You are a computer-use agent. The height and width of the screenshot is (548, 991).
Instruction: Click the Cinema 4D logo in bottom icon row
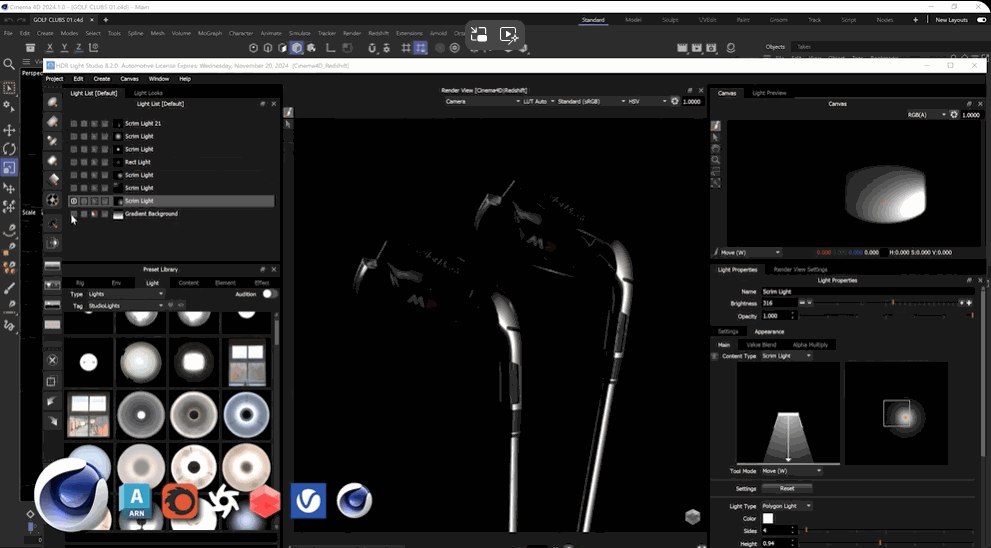[x=354, y=501]
